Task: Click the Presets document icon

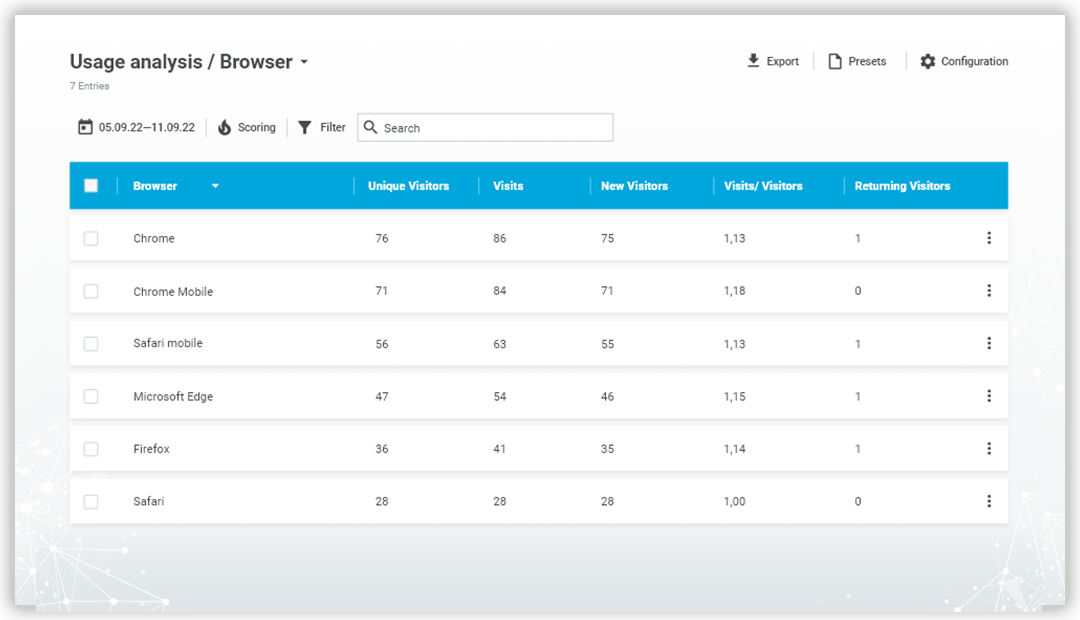Action: click(835, 61)
